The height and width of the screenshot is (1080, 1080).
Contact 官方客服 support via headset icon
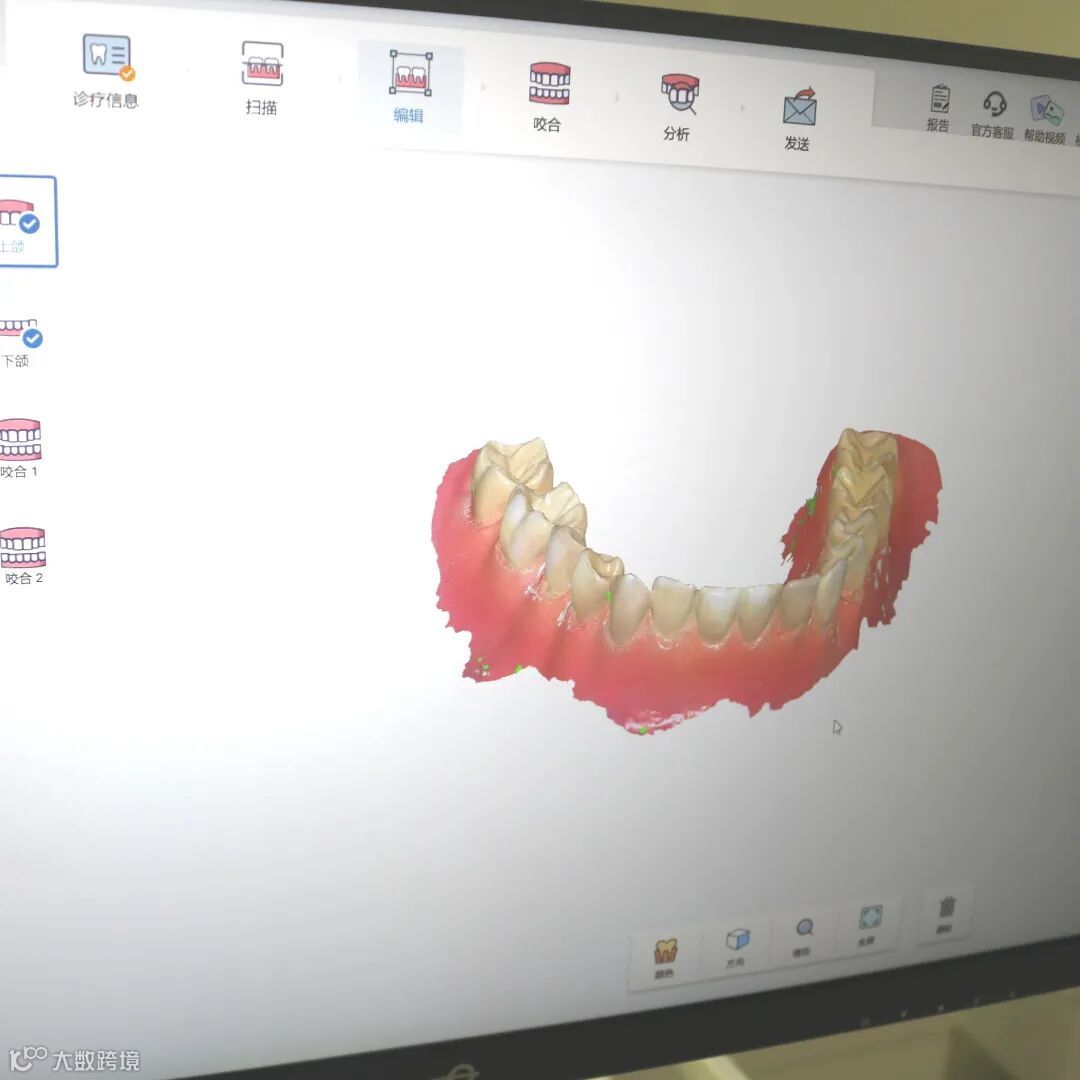[993, 114]
